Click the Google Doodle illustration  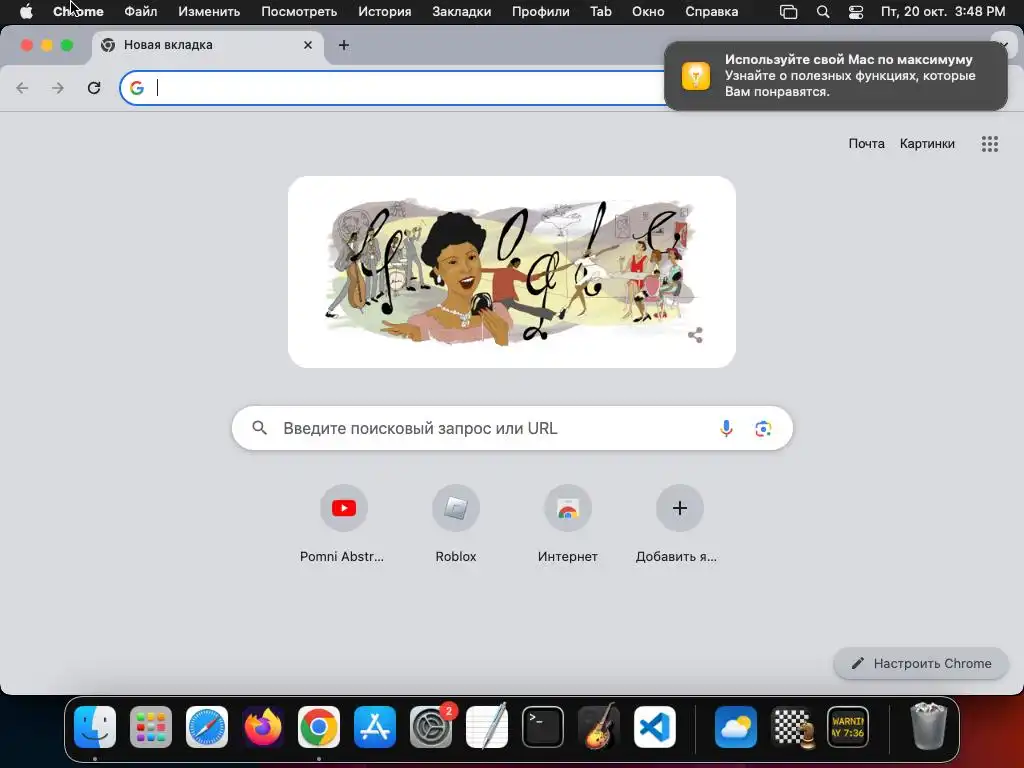(x=511, y=271)
